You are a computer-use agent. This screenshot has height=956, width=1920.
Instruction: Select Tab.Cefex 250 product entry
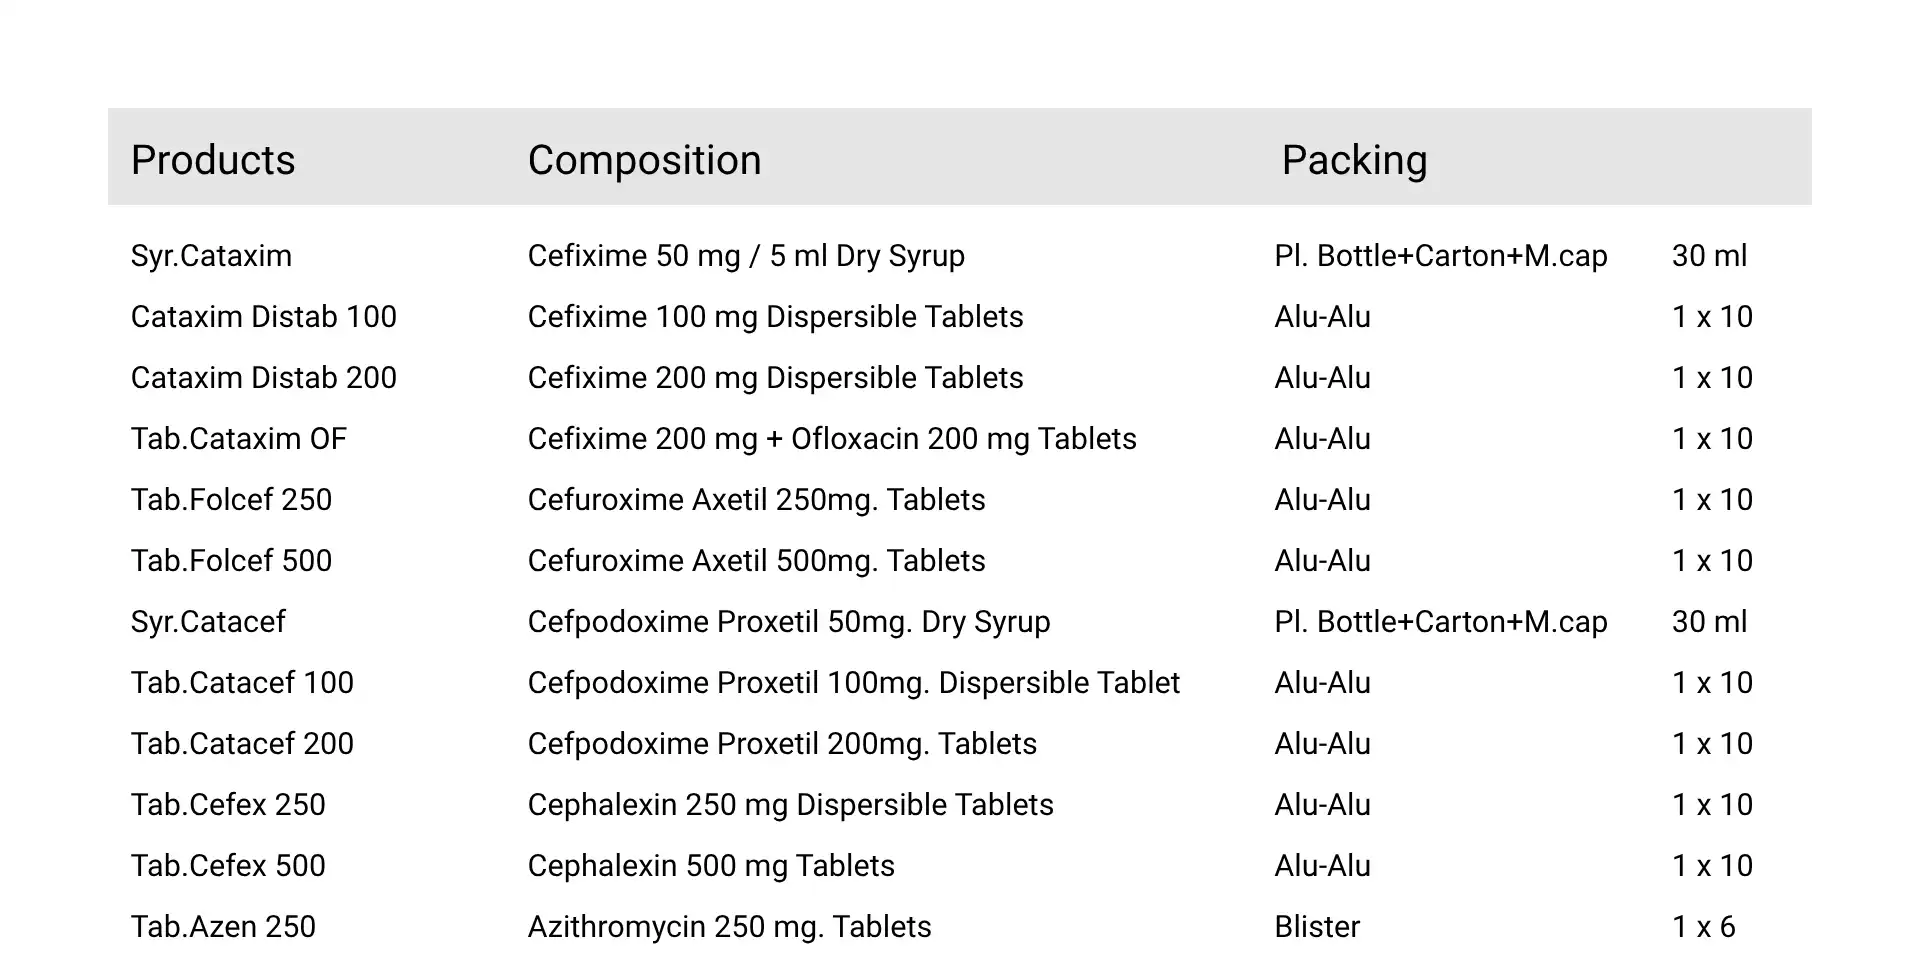click(228, 805)
